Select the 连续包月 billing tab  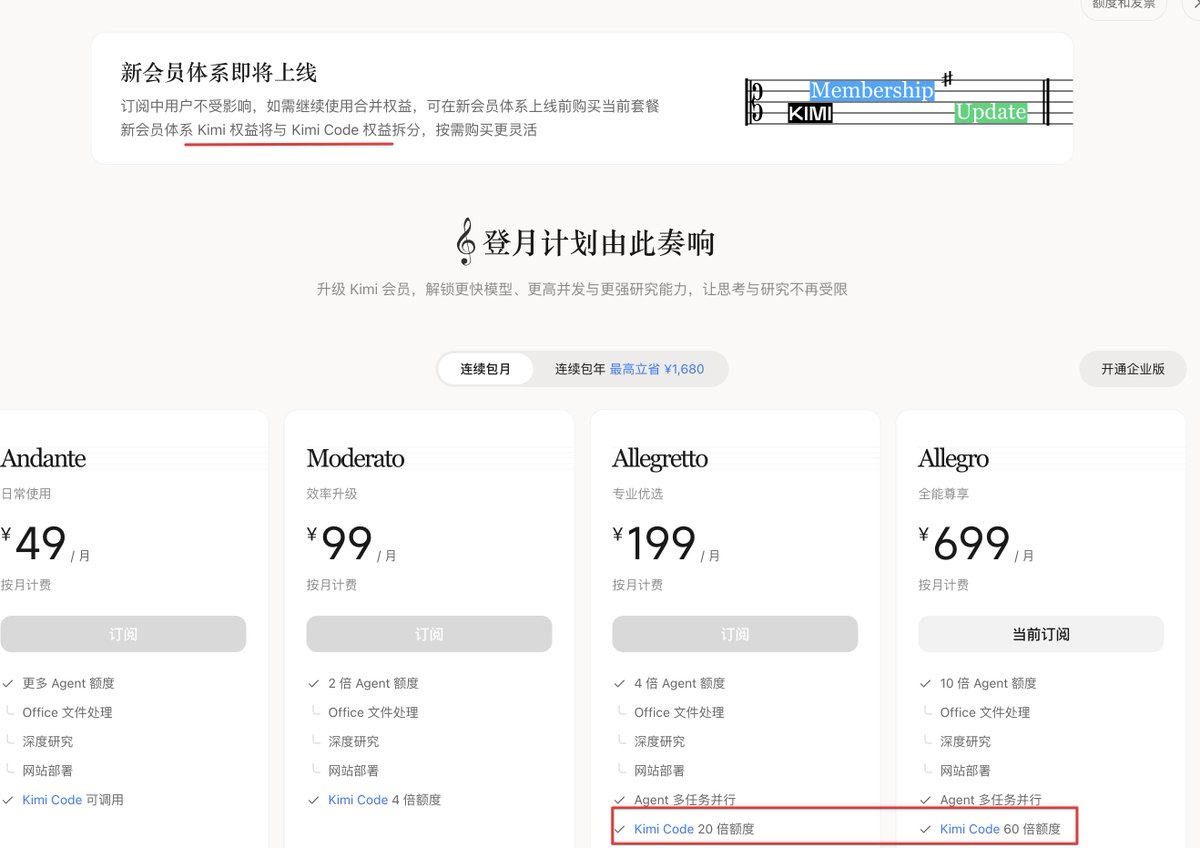coord(486,369)
